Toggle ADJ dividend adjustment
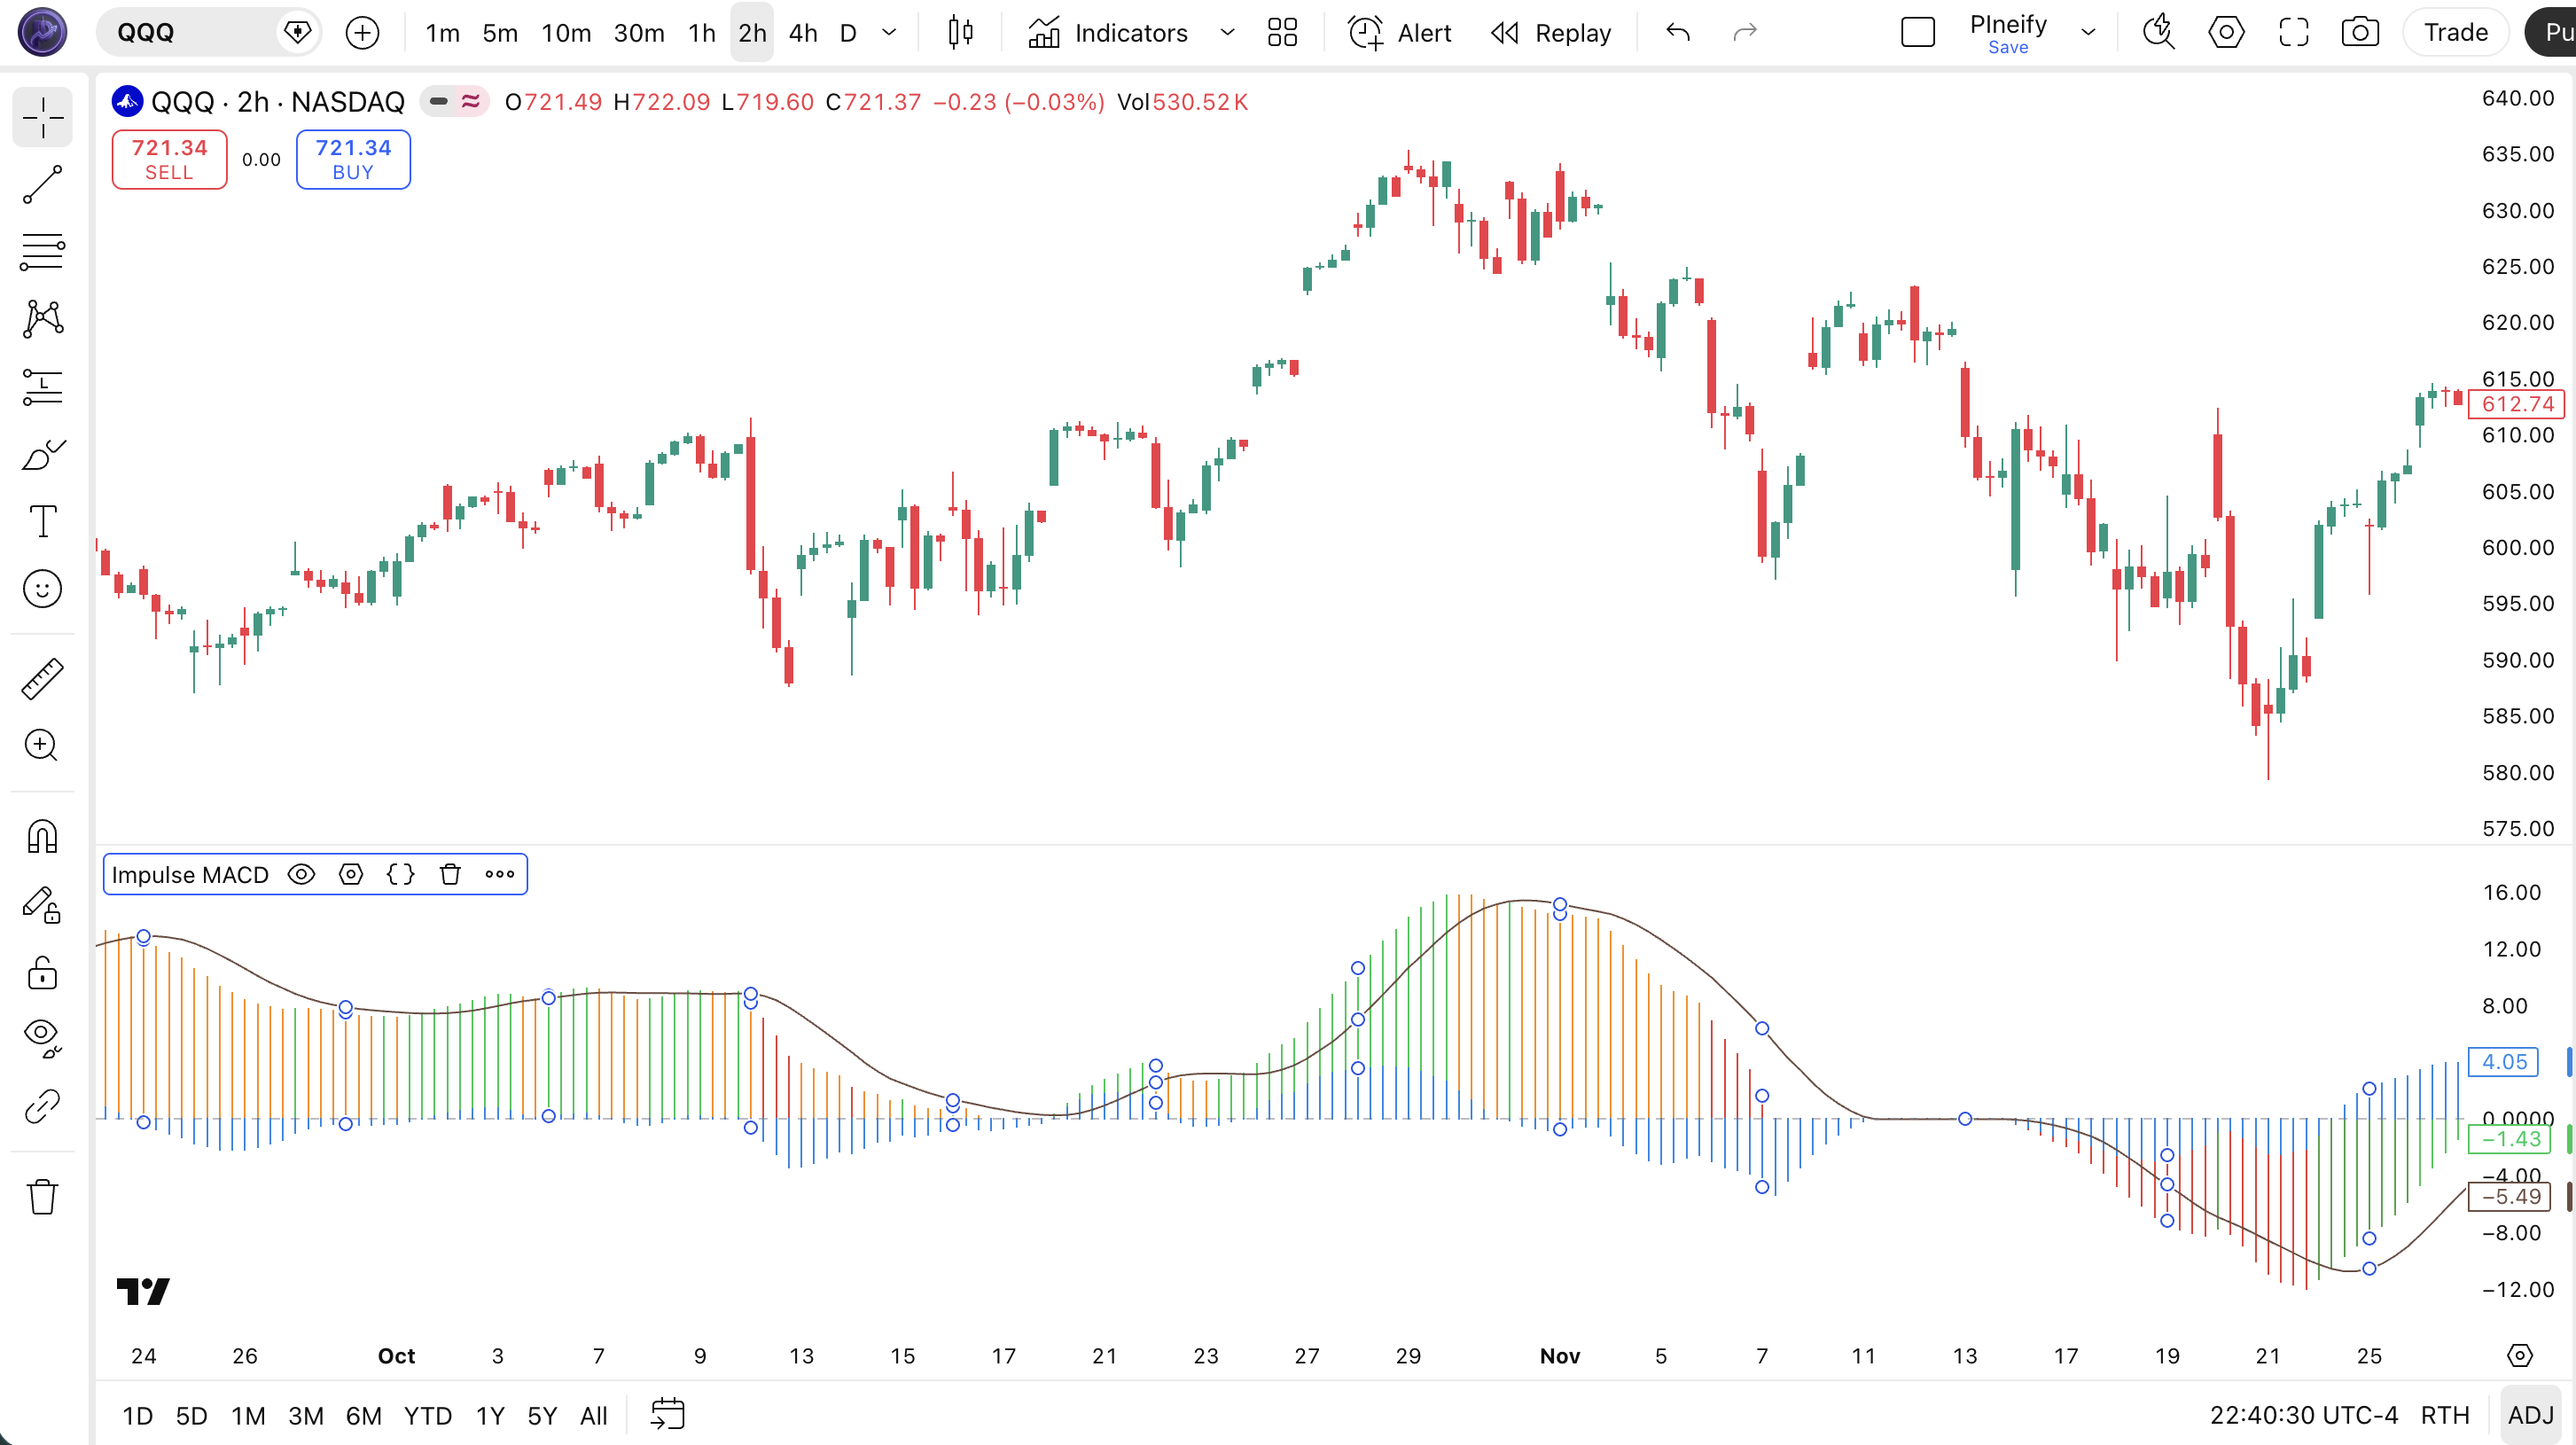This screenshot has height=1445, width=2576. pos(2531,1416)
